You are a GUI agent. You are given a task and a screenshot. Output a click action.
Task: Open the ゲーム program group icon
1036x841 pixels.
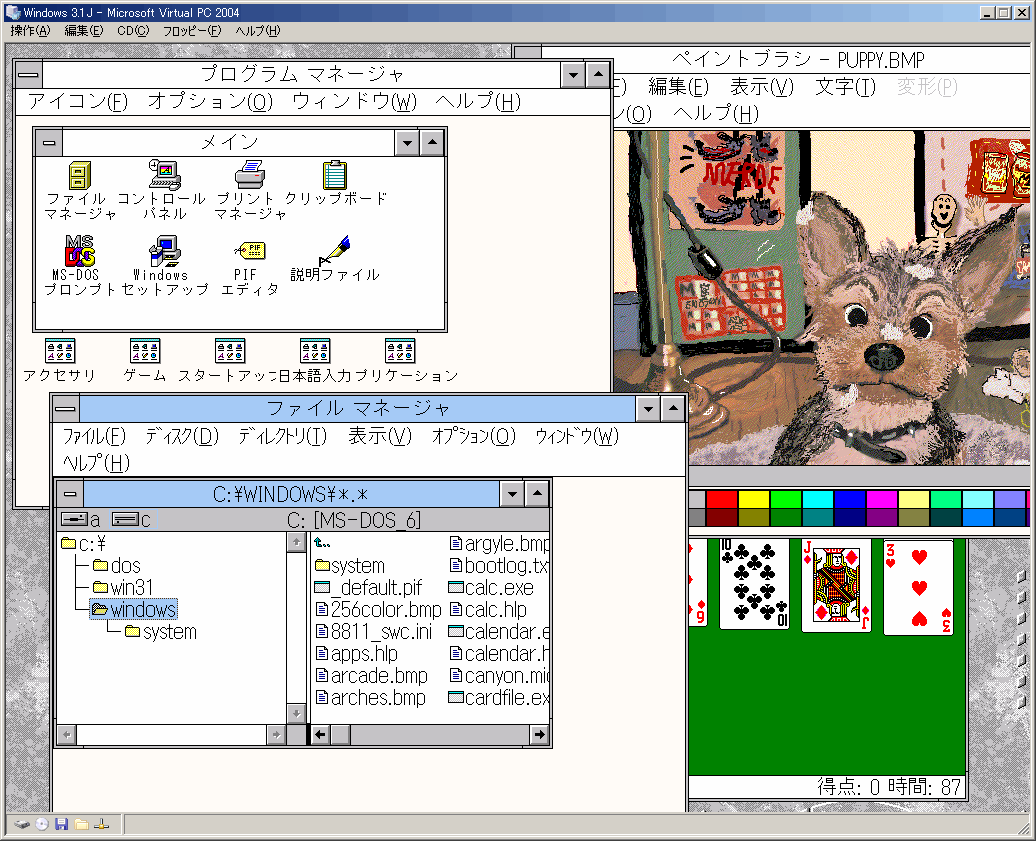click(x=145, y=351)
